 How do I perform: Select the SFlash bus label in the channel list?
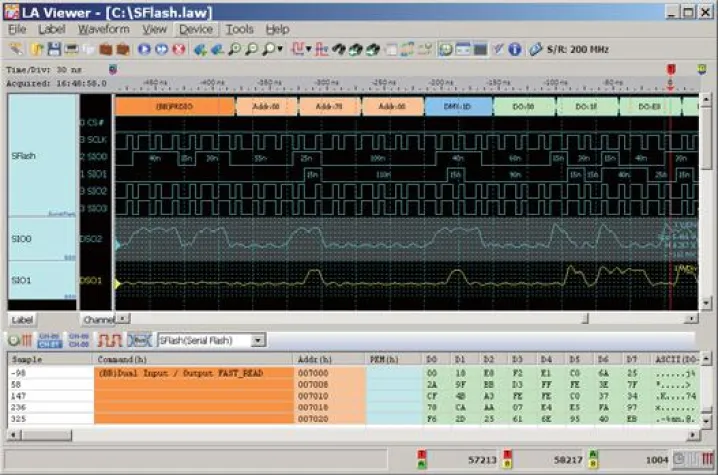click(24, 157)
